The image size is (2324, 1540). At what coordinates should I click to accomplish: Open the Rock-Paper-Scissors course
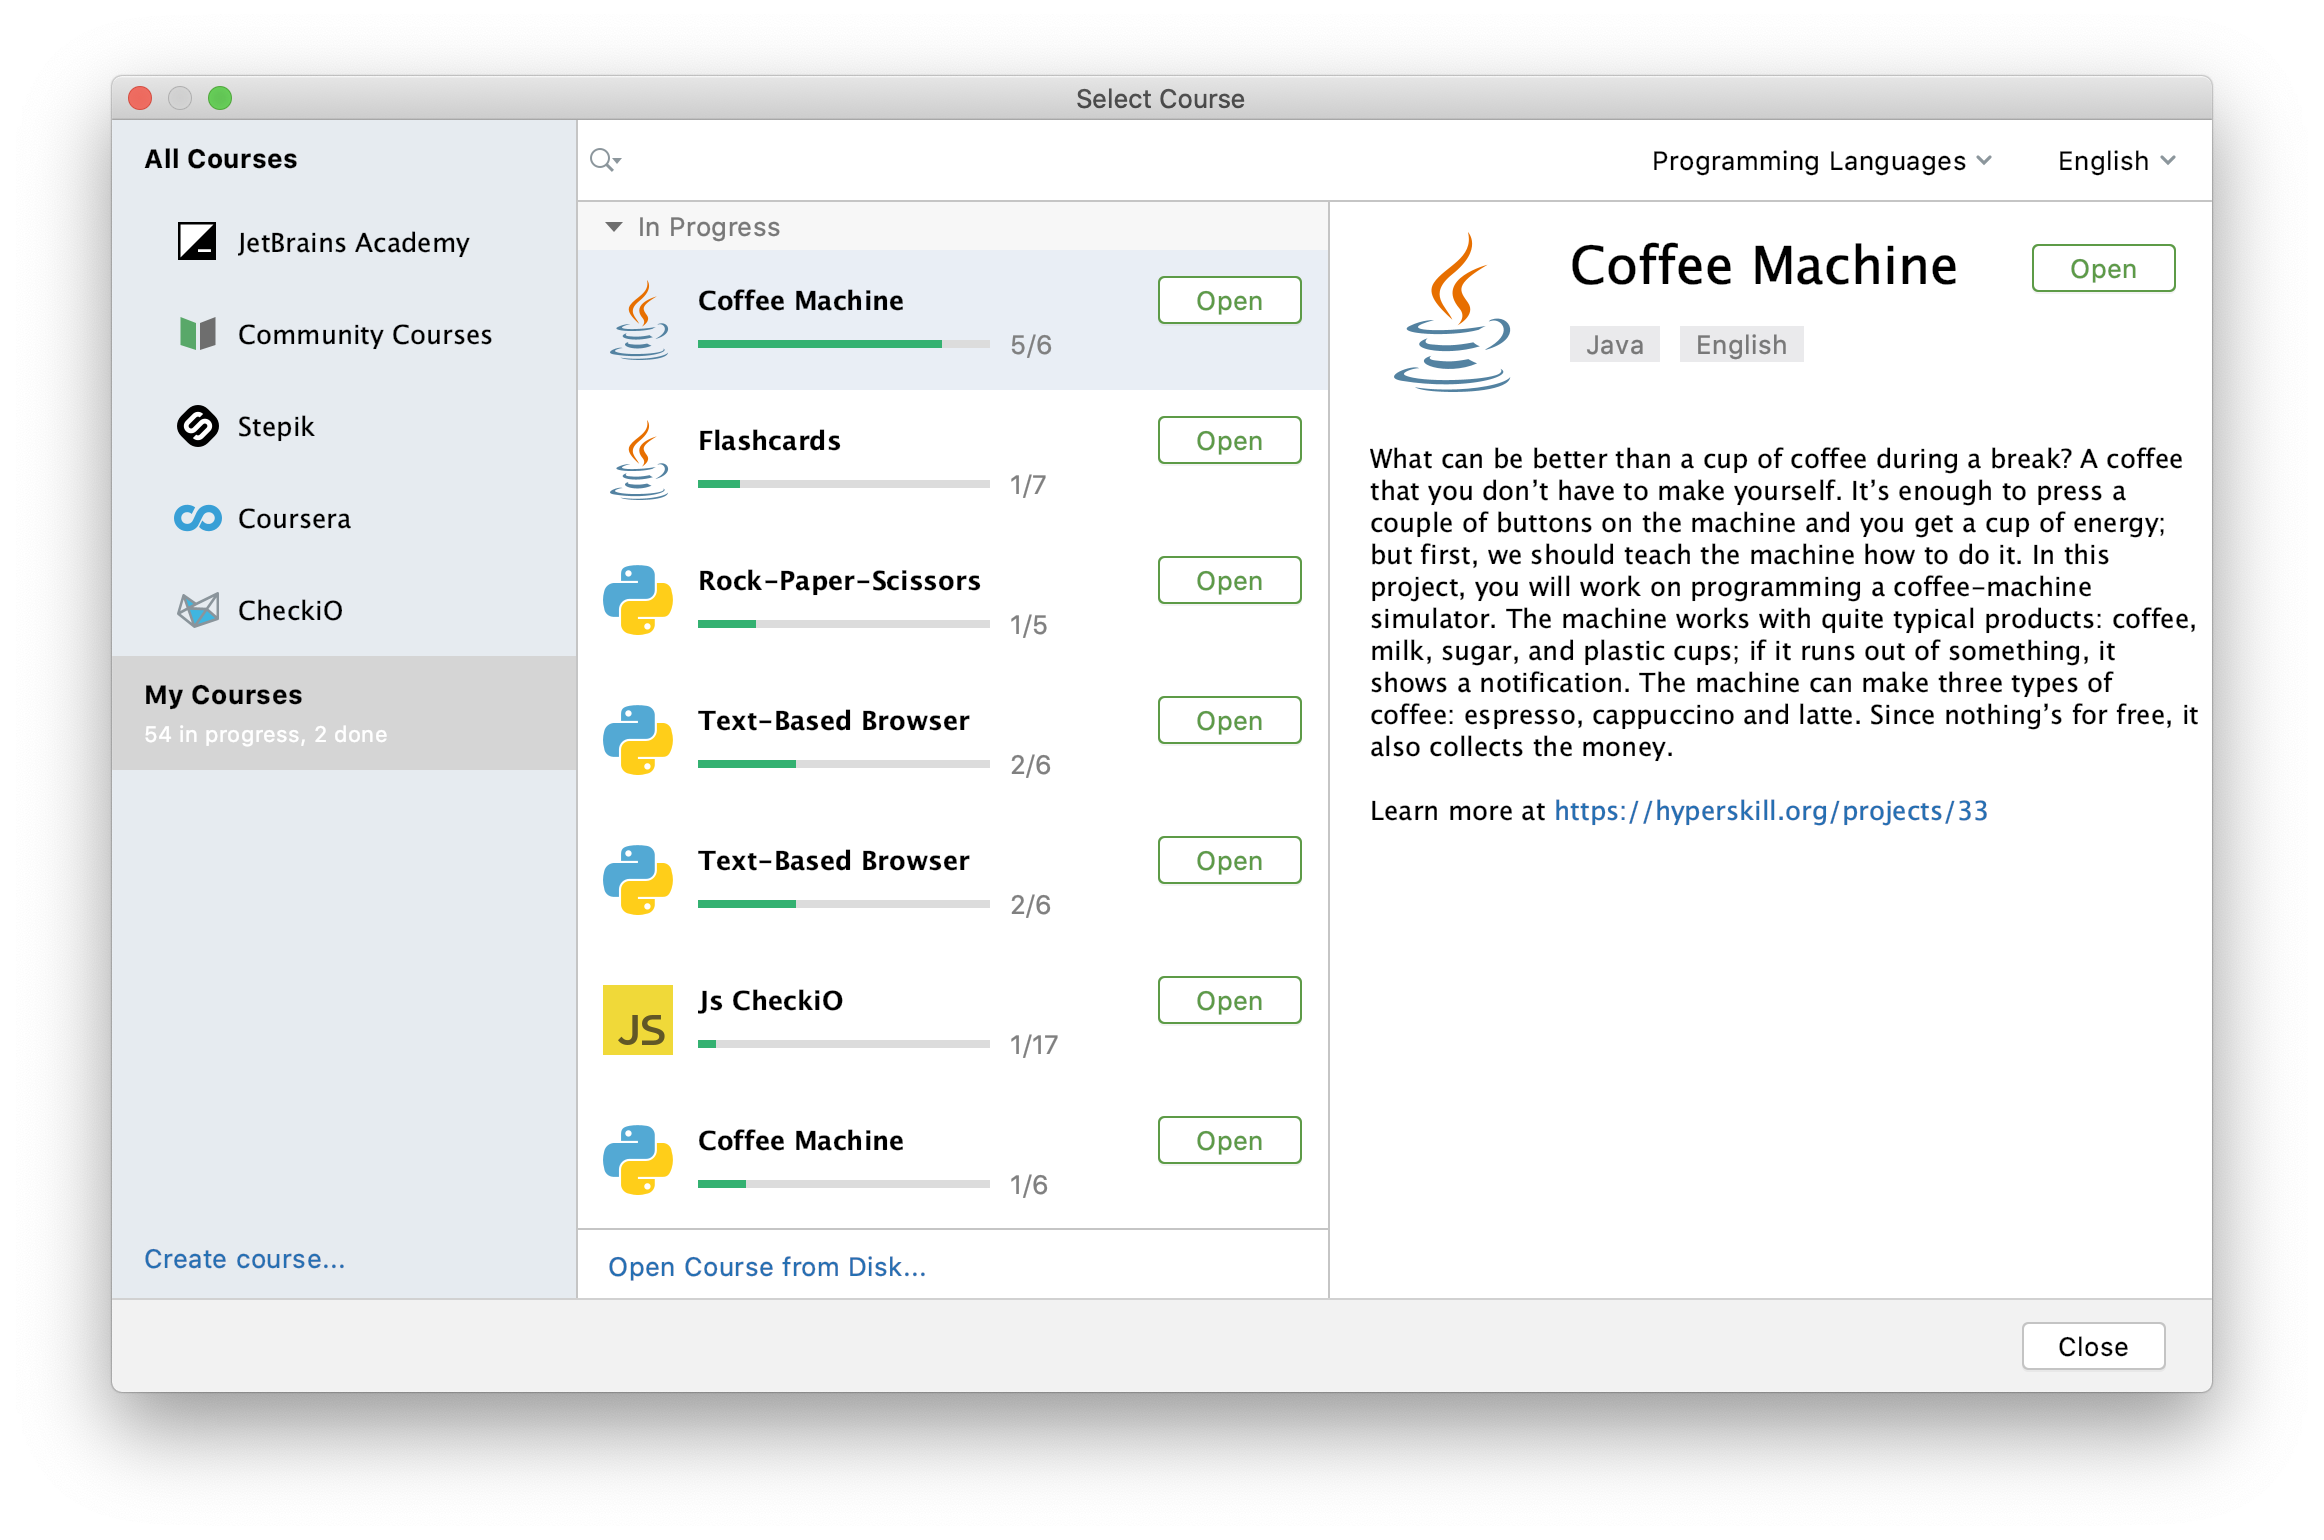point(1229,580)
